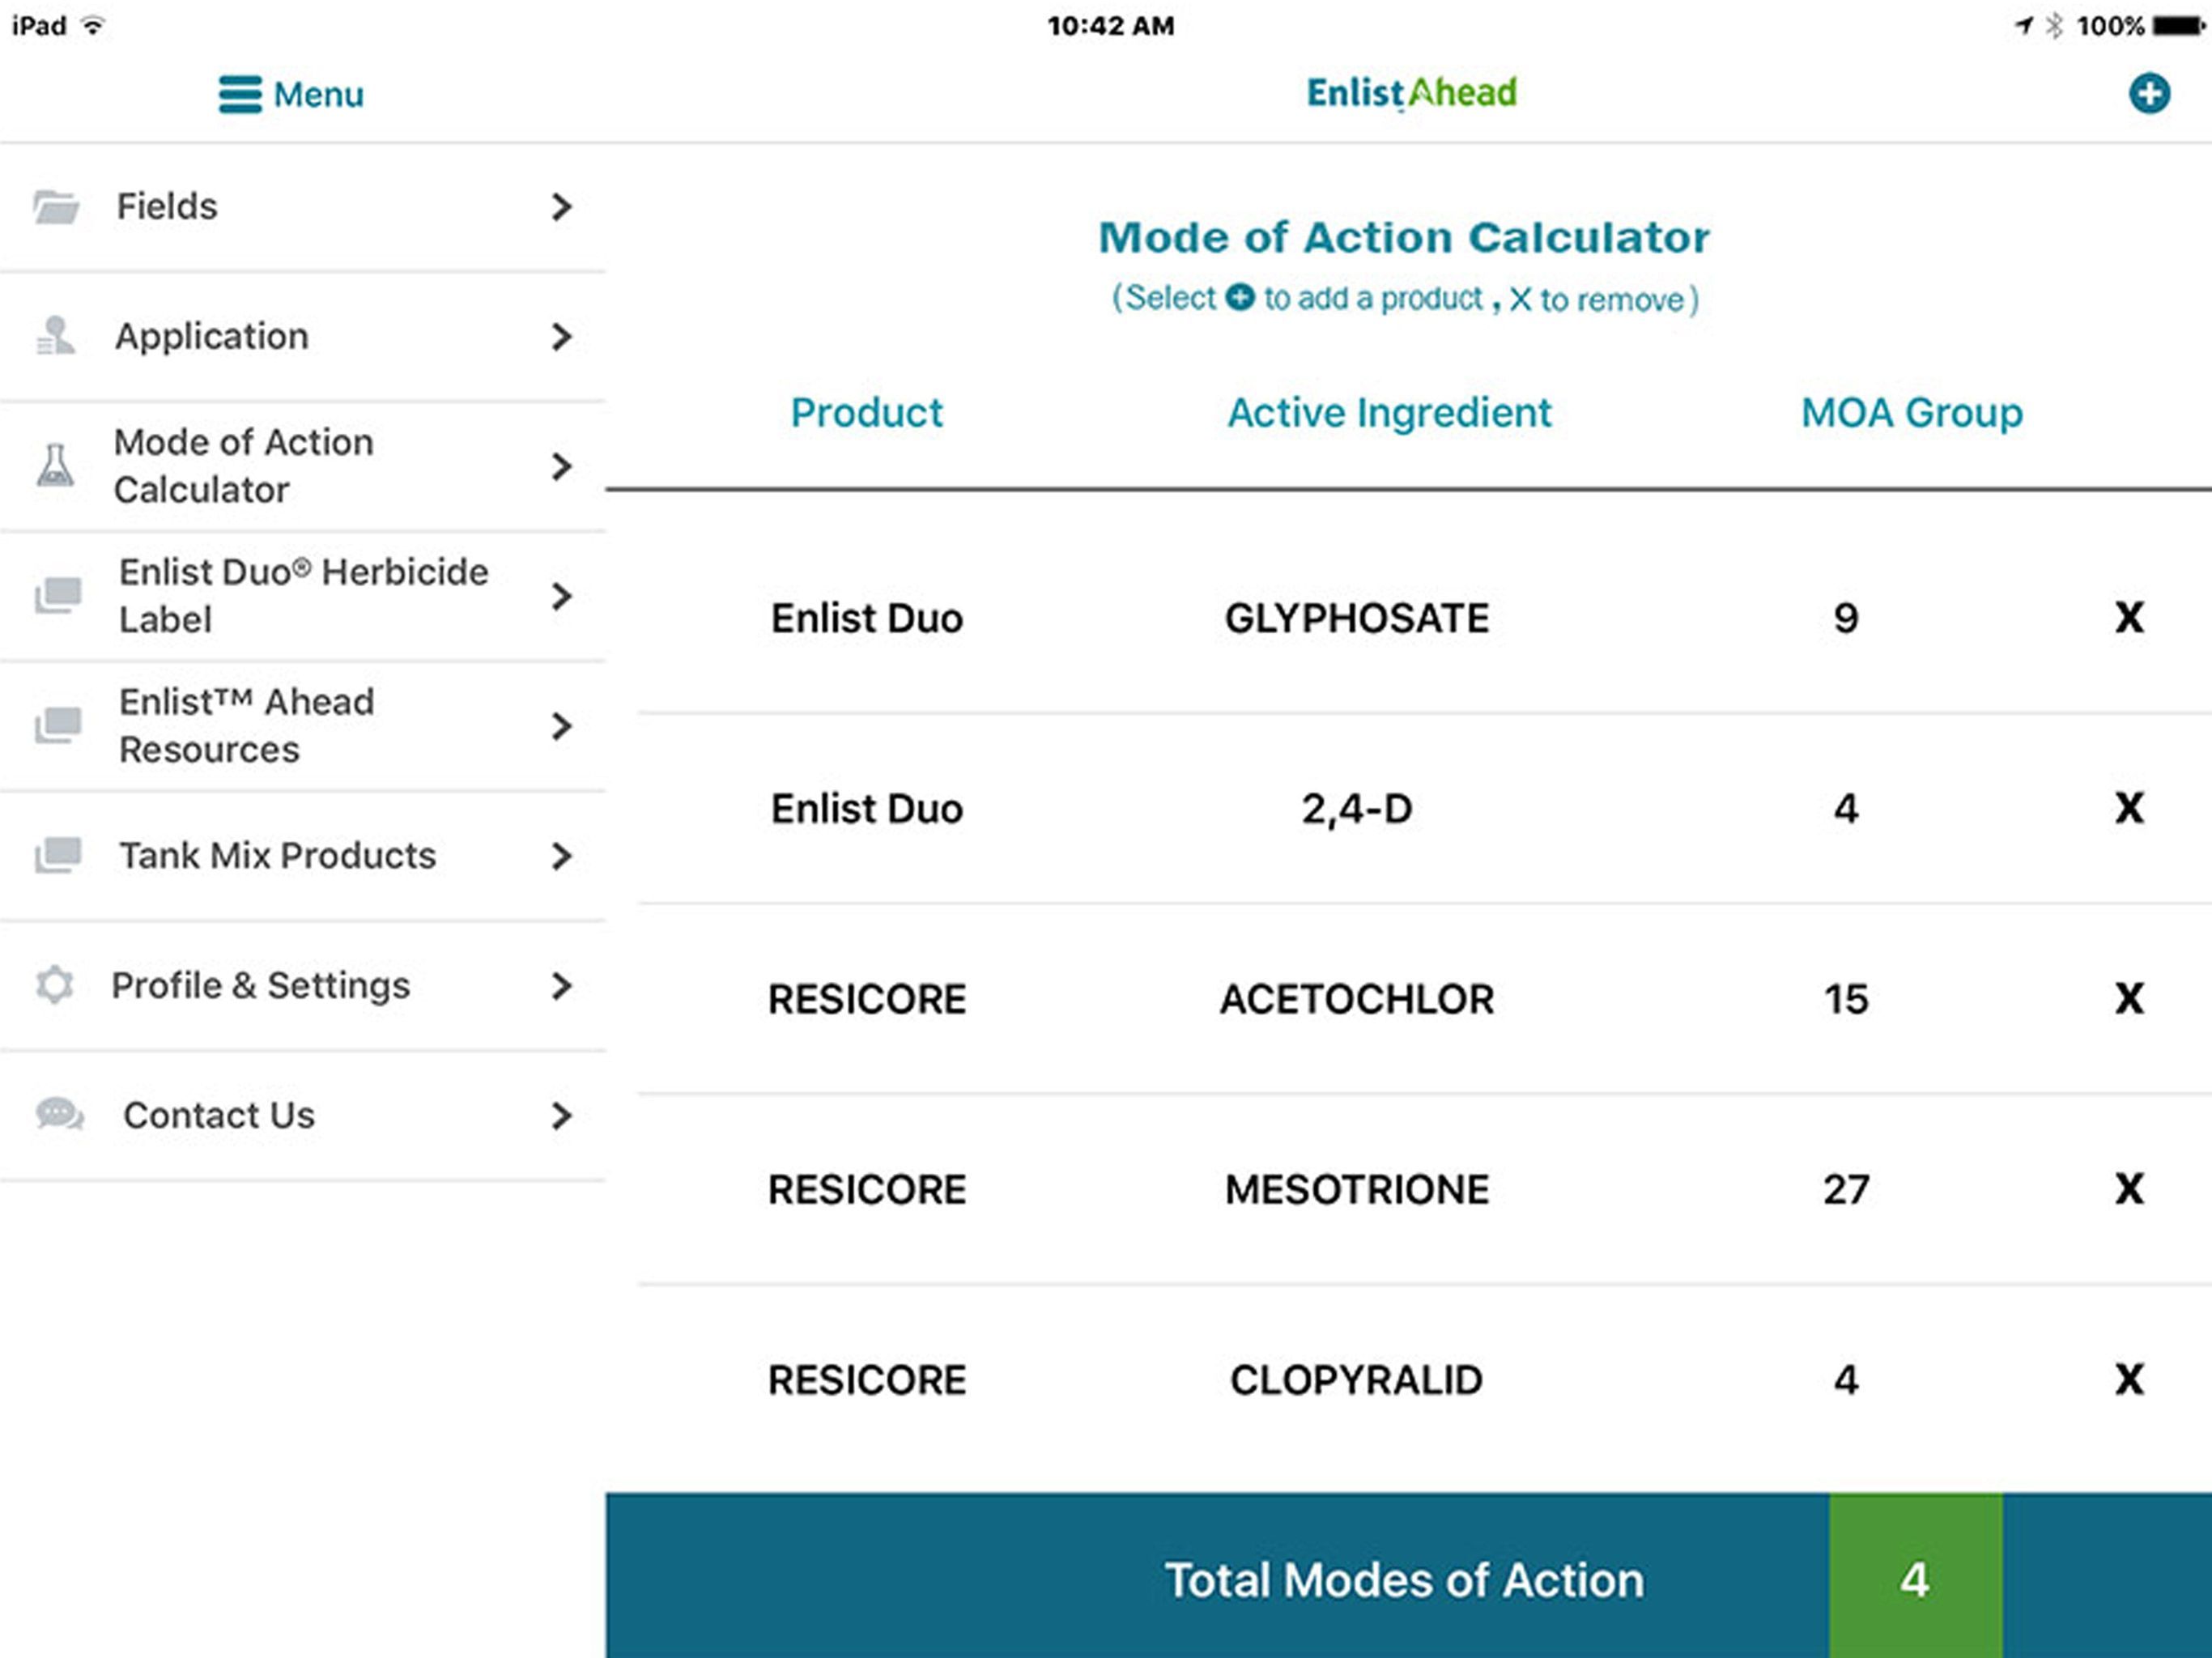Click the Active Ingredient column header

point(1389,413)
